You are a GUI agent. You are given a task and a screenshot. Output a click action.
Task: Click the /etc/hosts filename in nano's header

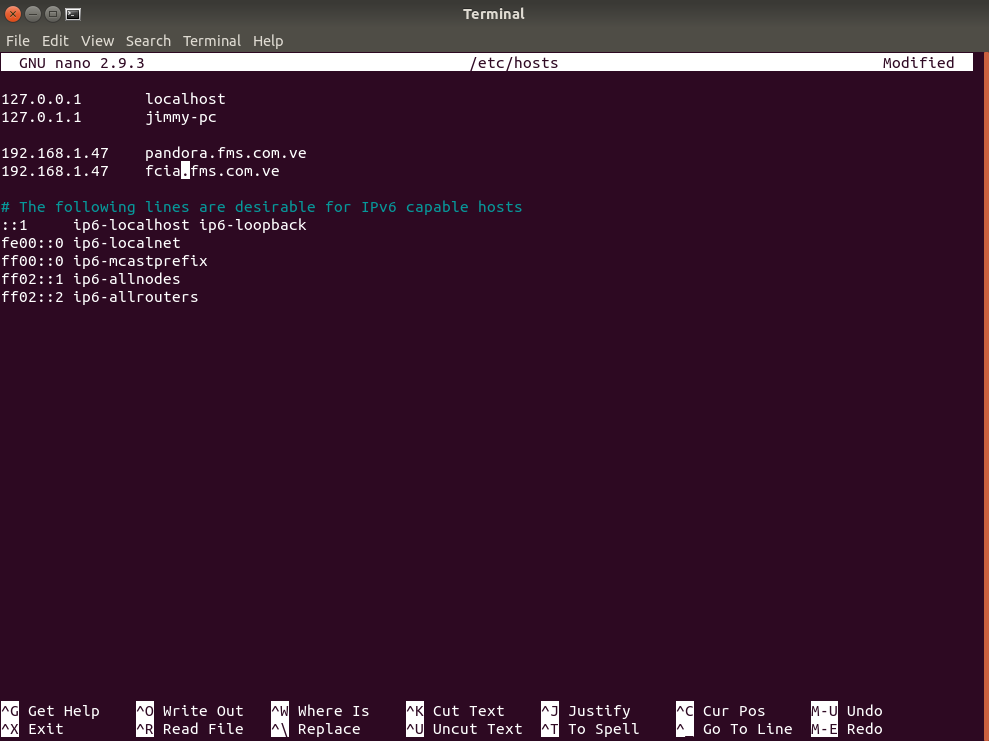coord(514,63)
